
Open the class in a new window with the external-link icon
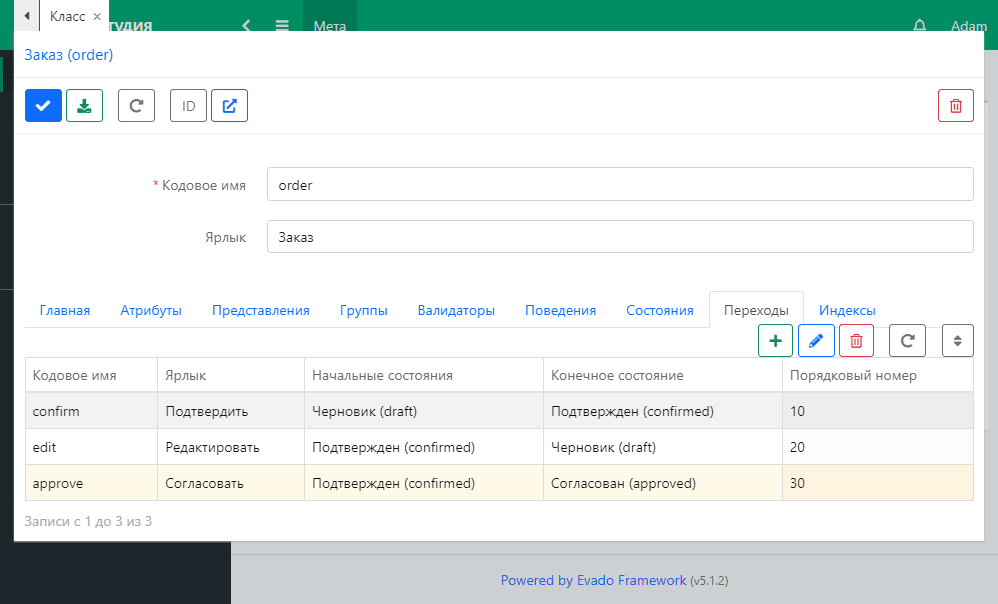tap(230, 106)
